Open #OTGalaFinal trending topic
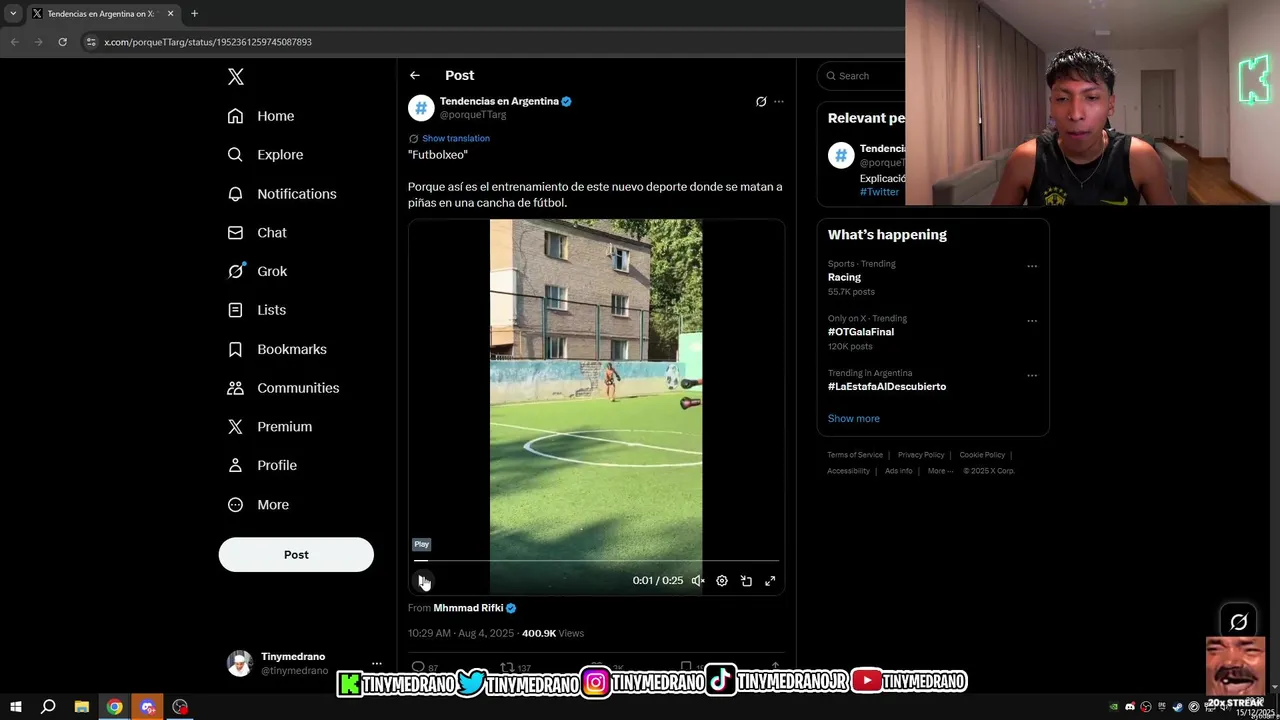Screen dimensions: 1280x720 [x=861, y=332]
